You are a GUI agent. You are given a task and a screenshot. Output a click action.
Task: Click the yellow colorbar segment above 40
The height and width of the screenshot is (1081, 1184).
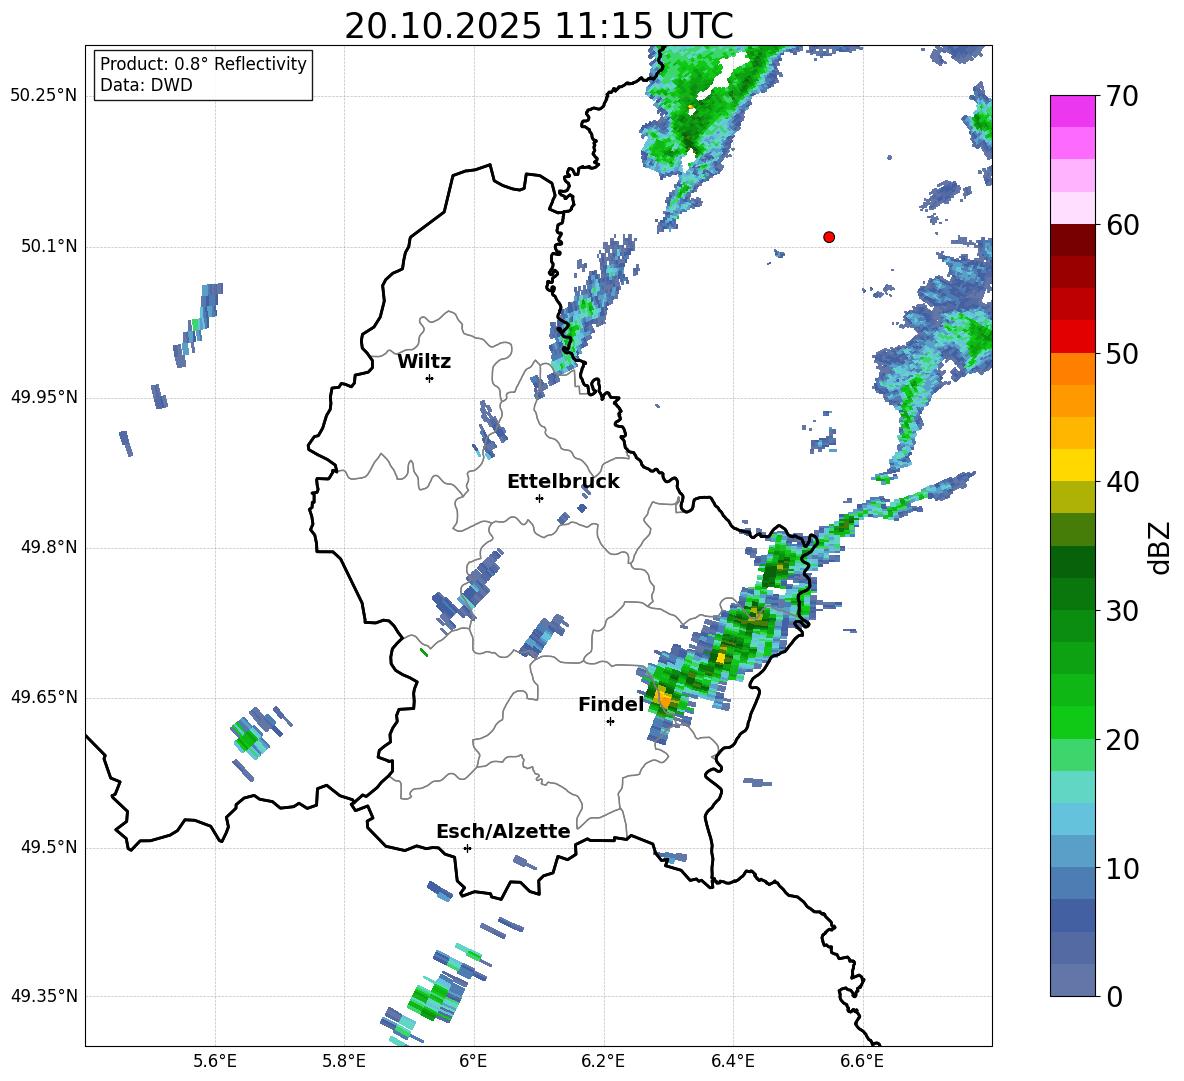(x=1072, y=465)
